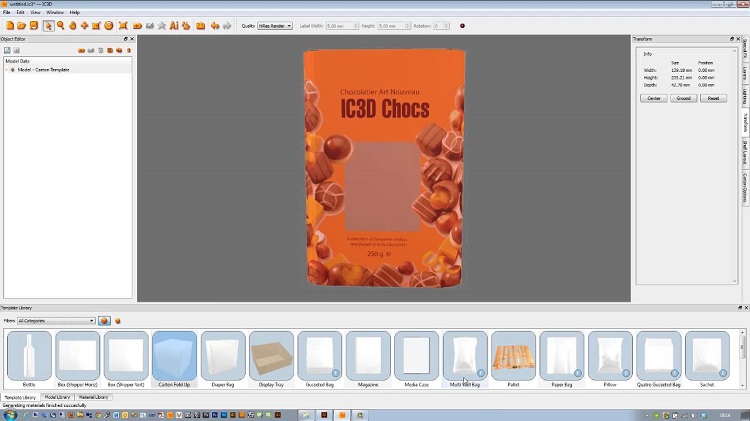Click the Label Width stepper field
The width and height of the screenshot is (750, 421).
click(x=342, y=26)
